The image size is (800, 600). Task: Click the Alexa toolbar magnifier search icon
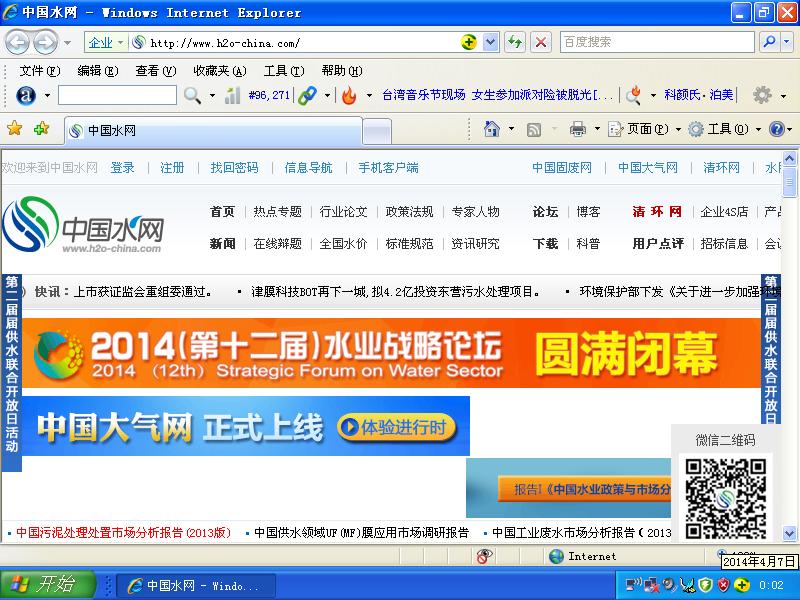pos(192,95)
